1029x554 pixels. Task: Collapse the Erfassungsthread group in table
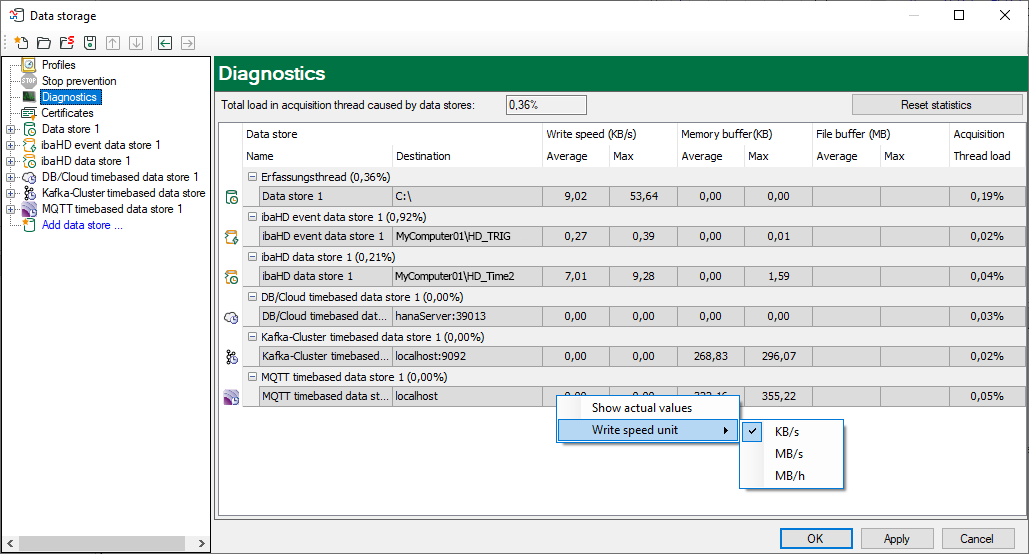tap(252, 177)
